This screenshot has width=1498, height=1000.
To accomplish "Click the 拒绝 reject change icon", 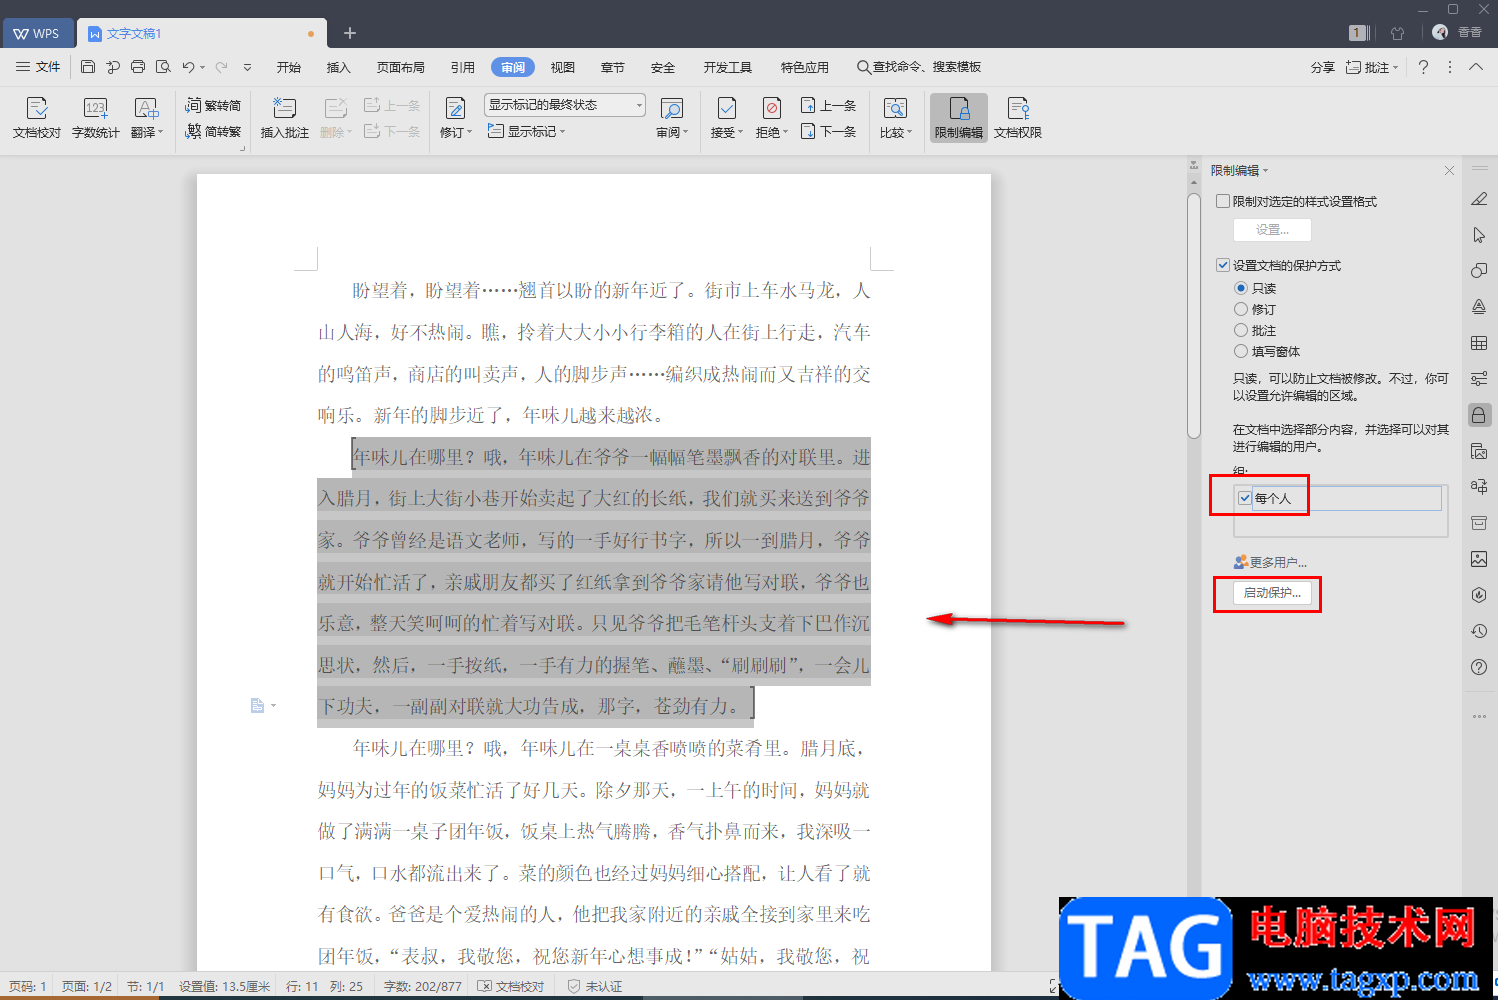I will (x=771, y=108).
